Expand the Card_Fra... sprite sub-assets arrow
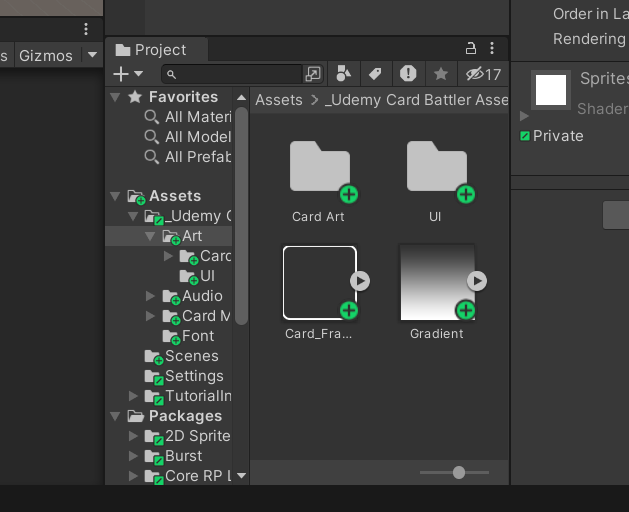Image resolution: width=629 pixels, height=512 pixels. click(x=360, y=281)
